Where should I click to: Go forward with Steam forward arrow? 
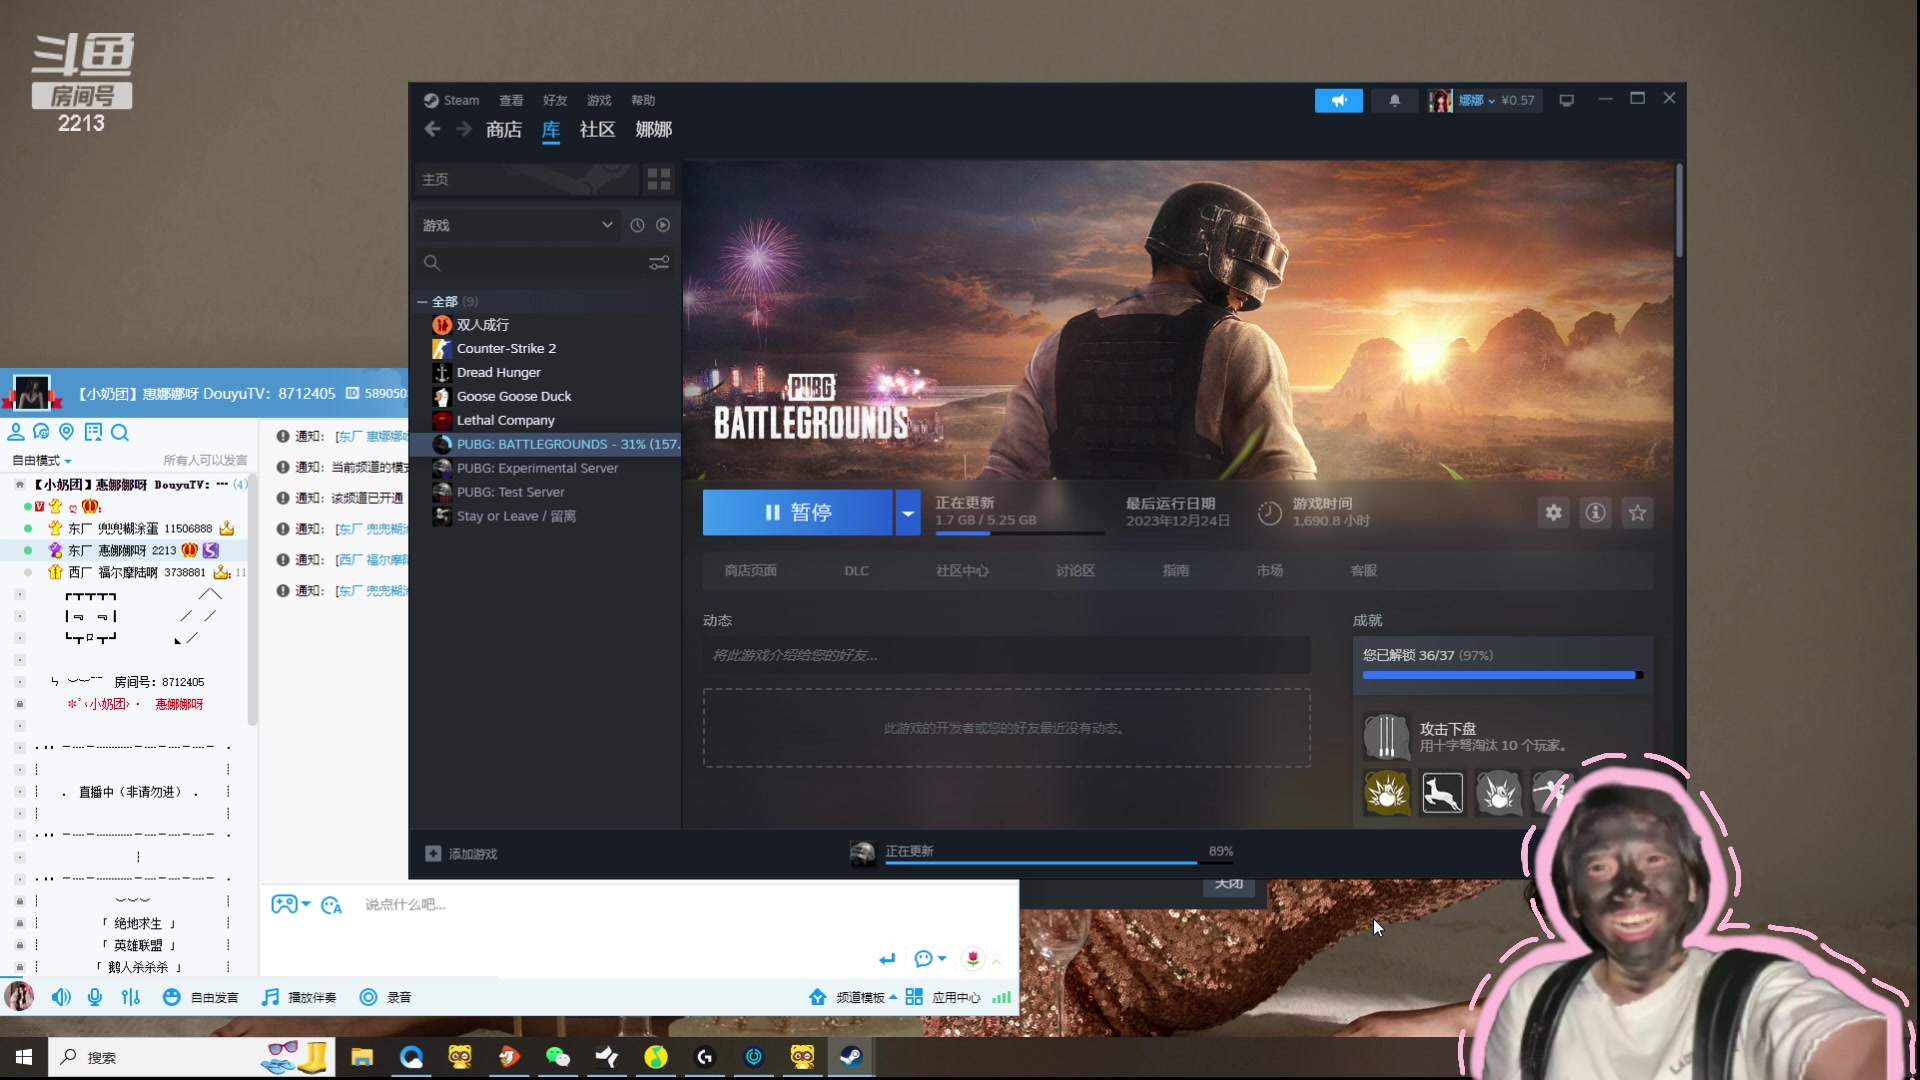click(x=464, y=129)
